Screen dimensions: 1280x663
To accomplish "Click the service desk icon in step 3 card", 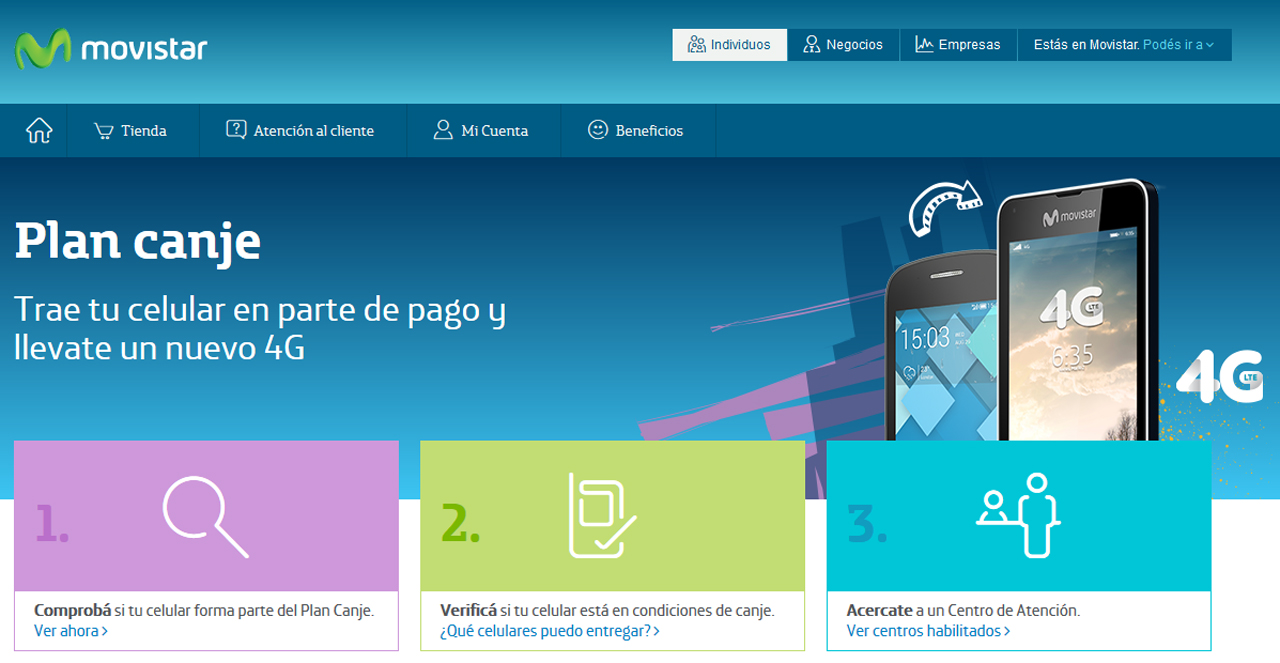I will point(1019,515).
